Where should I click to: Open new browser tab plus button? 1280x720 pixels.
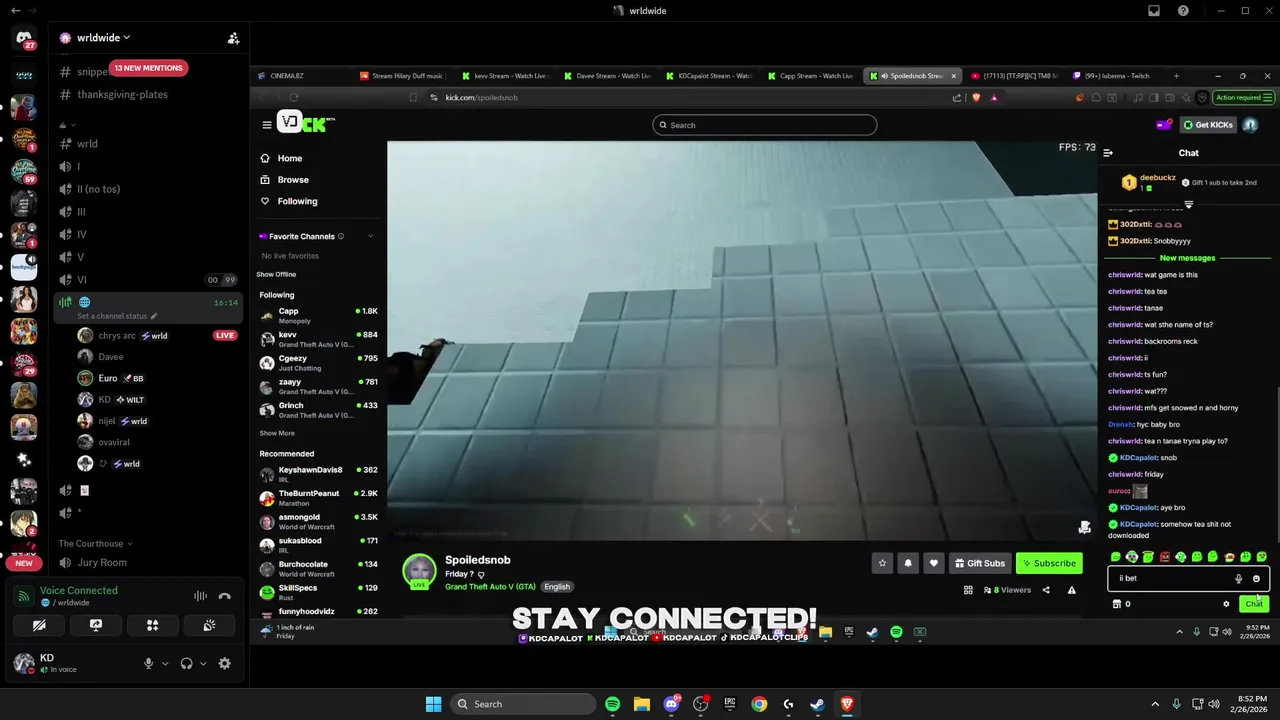[1176, 76]
